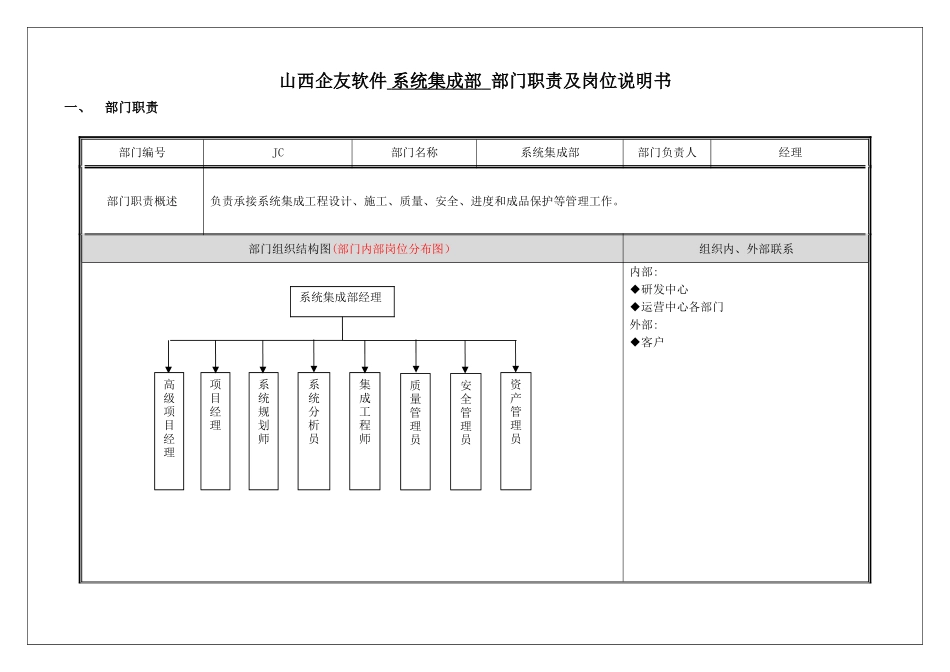Select the JC department code cell
The width and height of the screenshot is (950, 672).
pos(278,153)
